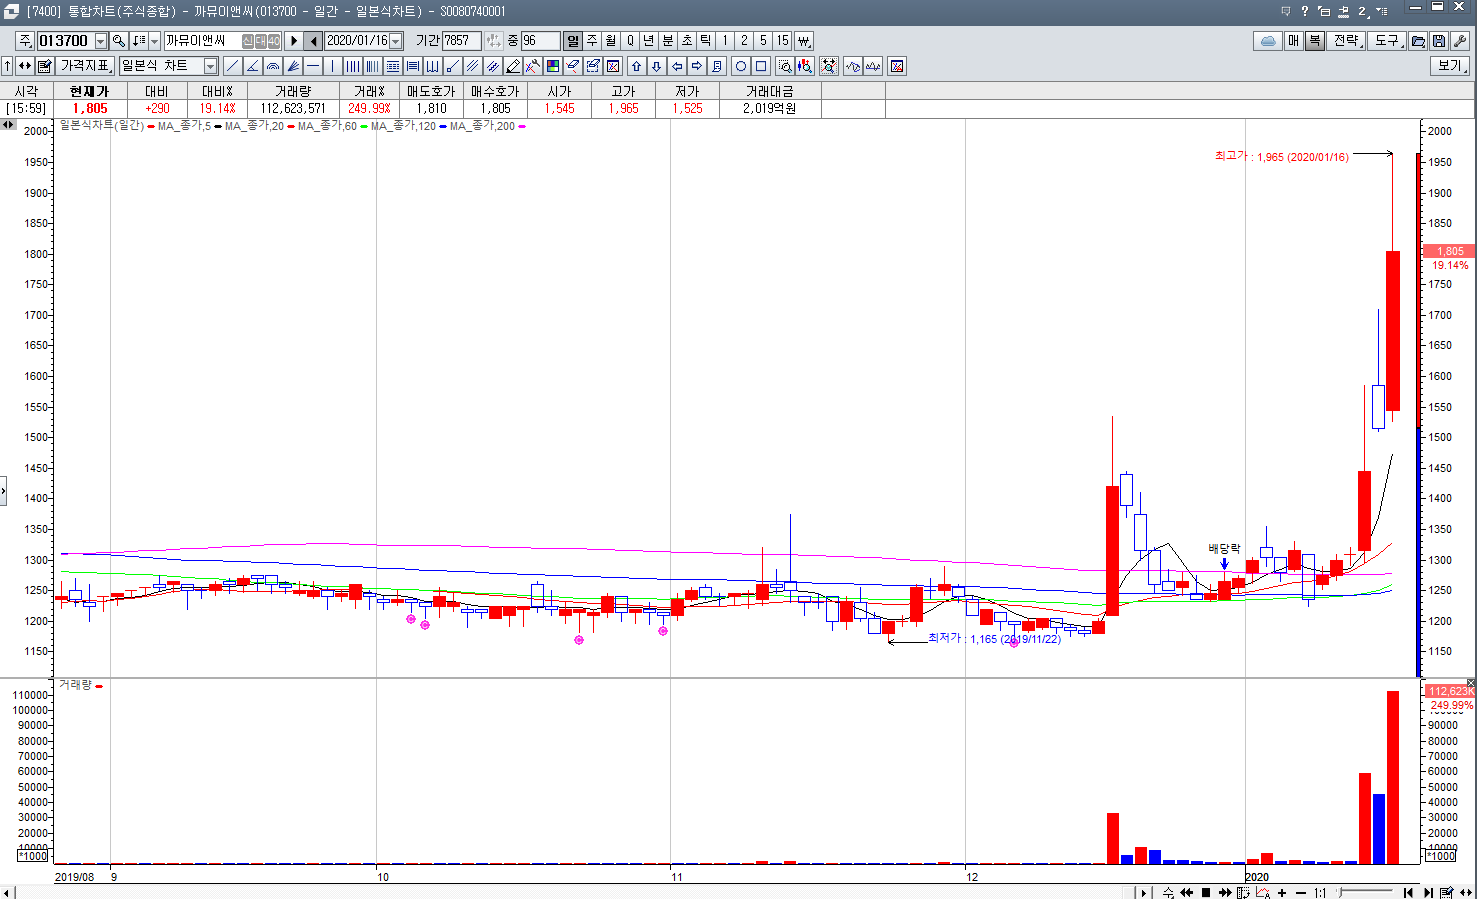
Task: Click the play forward arrow button
Action: coord(294,41)
